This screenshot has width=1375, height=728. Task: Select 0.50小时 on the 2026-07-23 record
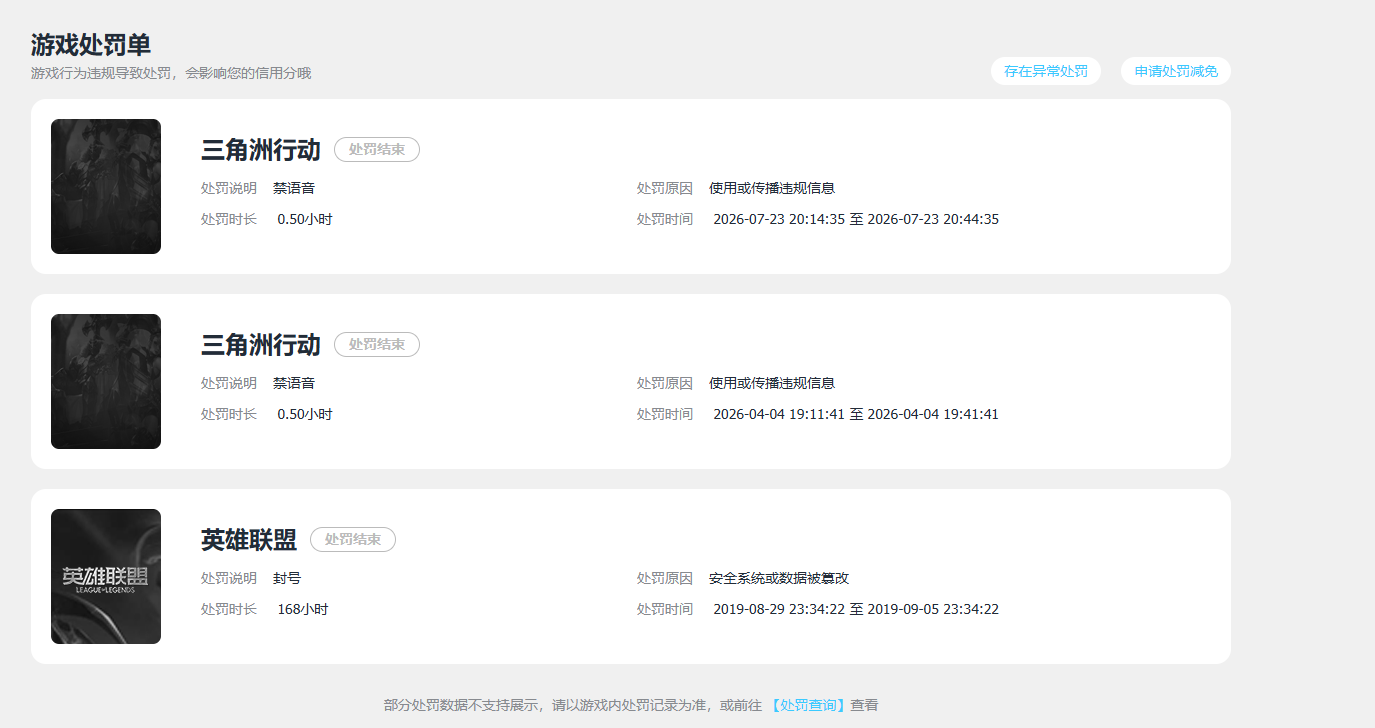[x=305, y=219]
